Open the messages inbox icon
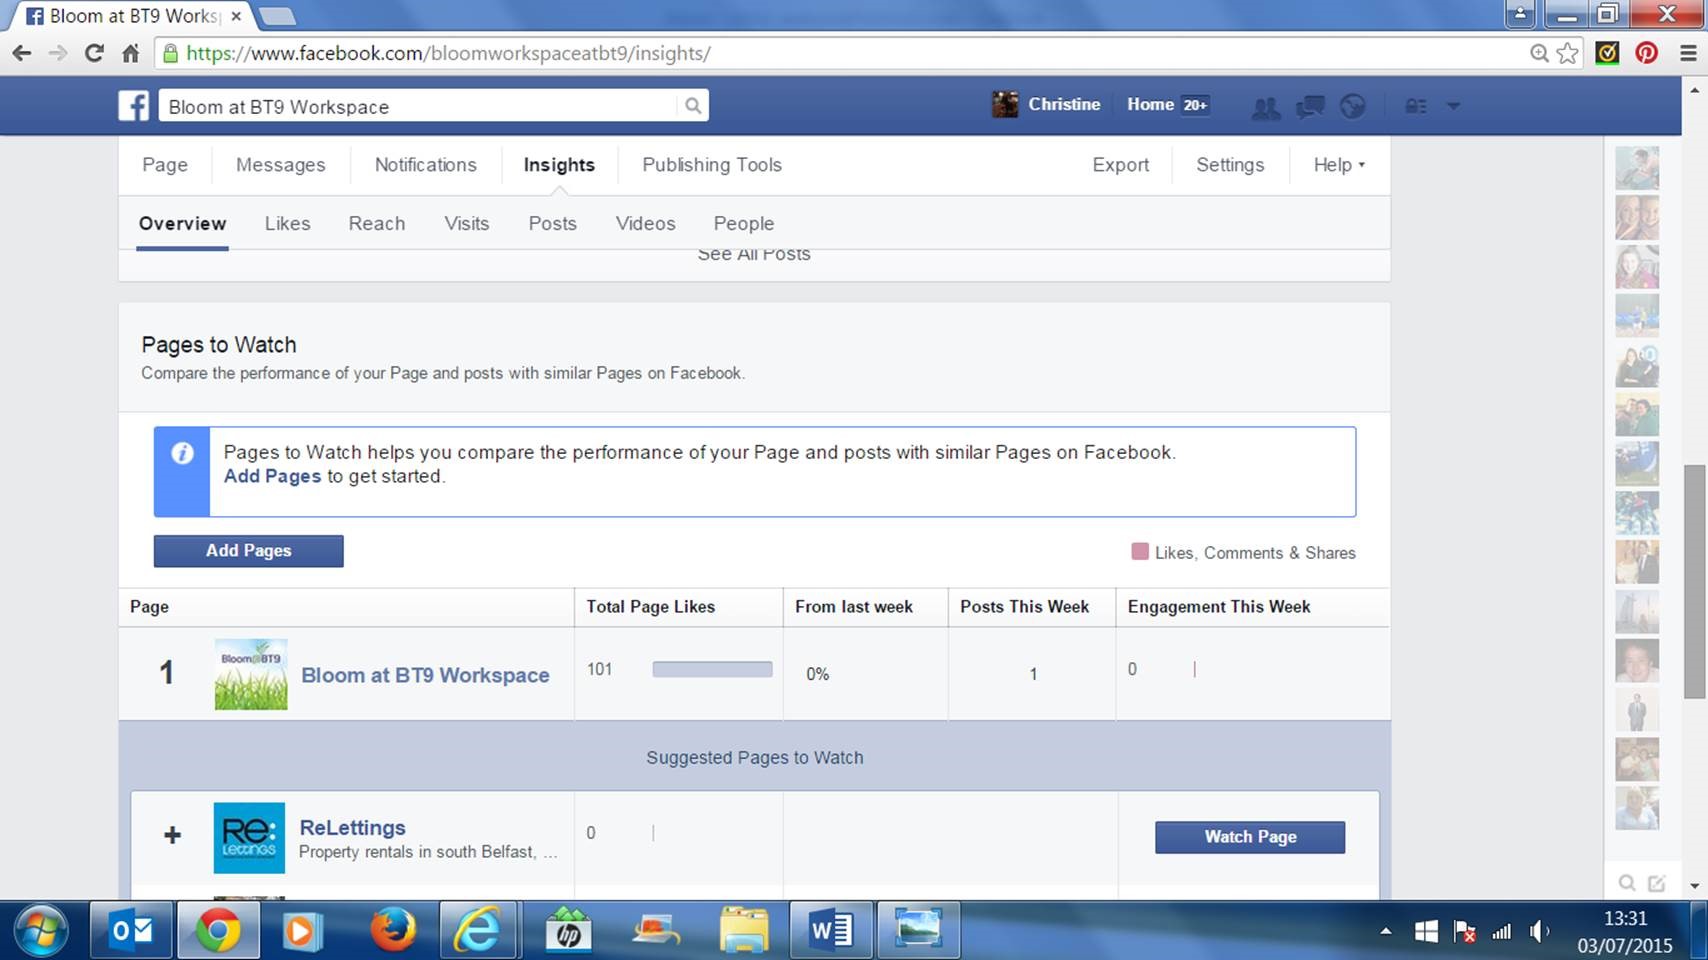The height and width of the screenshot is (960, 1708). (x=1310, y=106)
